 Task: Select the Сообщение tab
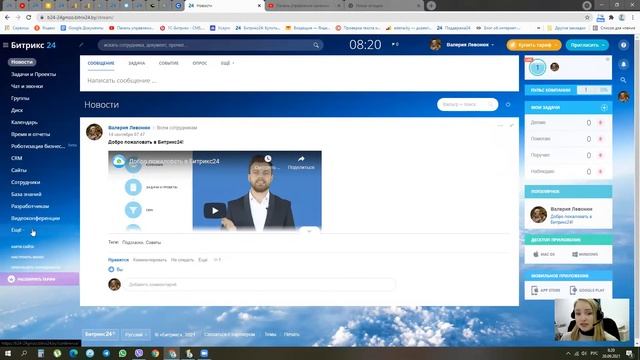pyautogui.click(x=101, y=63)
